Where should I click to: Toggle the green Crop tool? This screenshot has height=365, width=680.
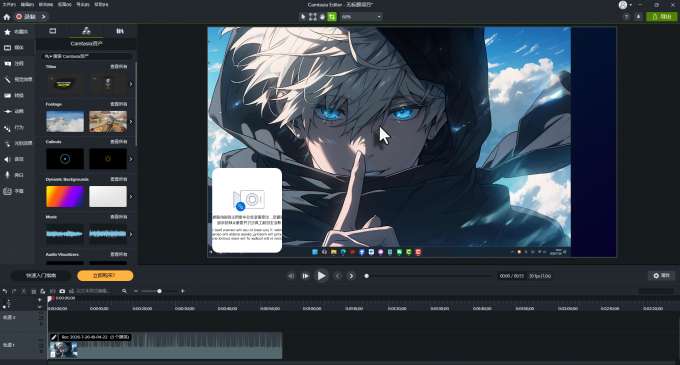[332, 17]
